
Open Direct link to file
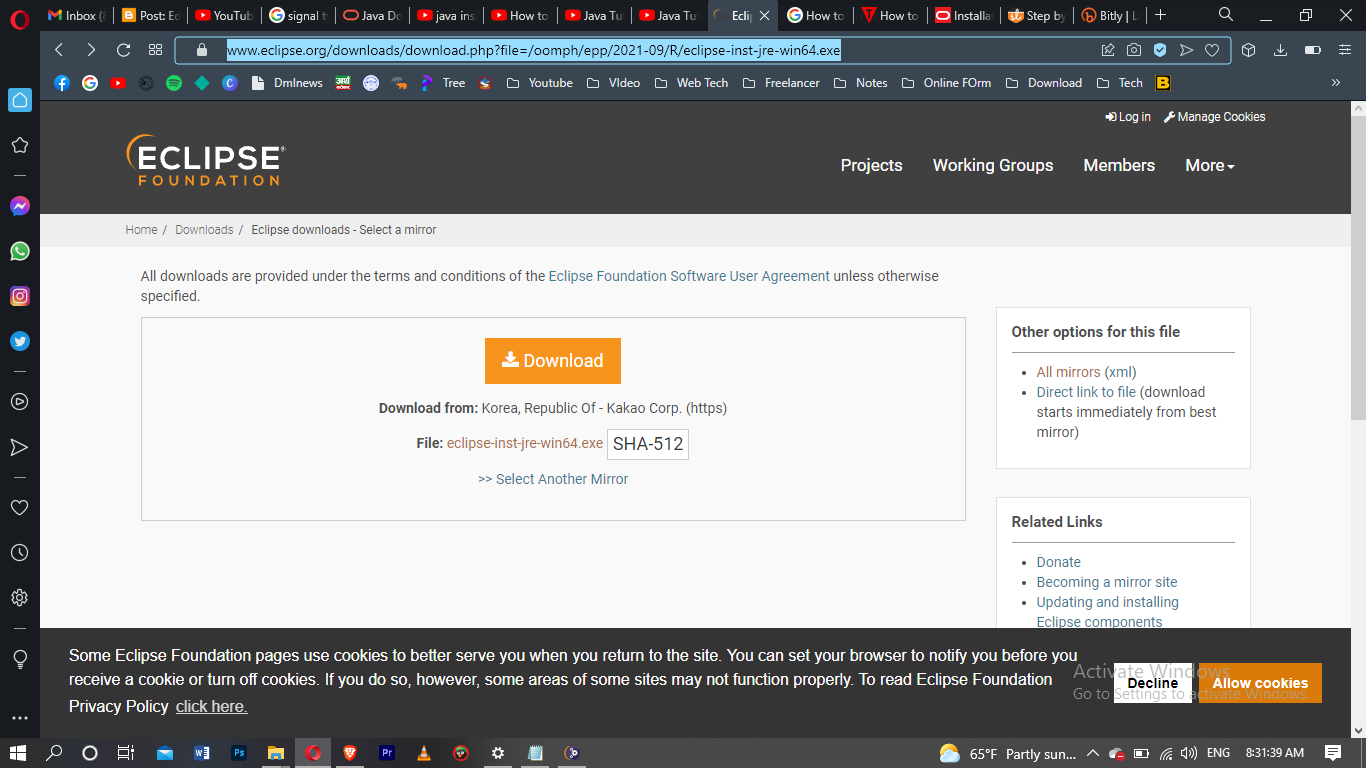1086,392
